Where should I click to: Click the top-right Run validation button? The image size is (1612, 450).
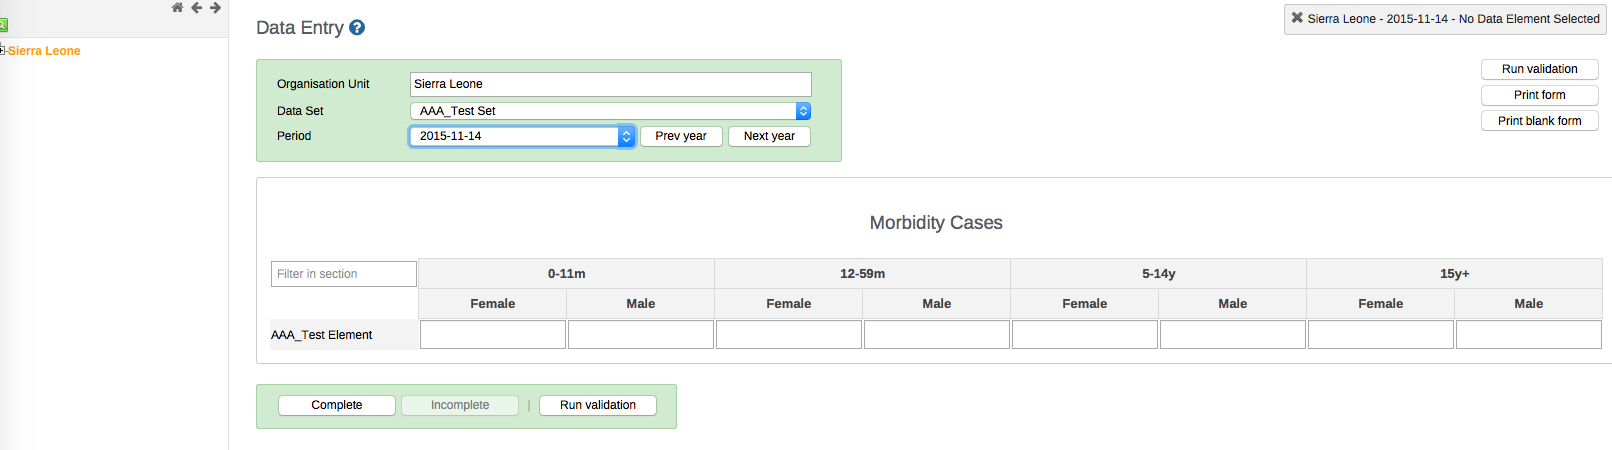click(x=1539, y=69)
